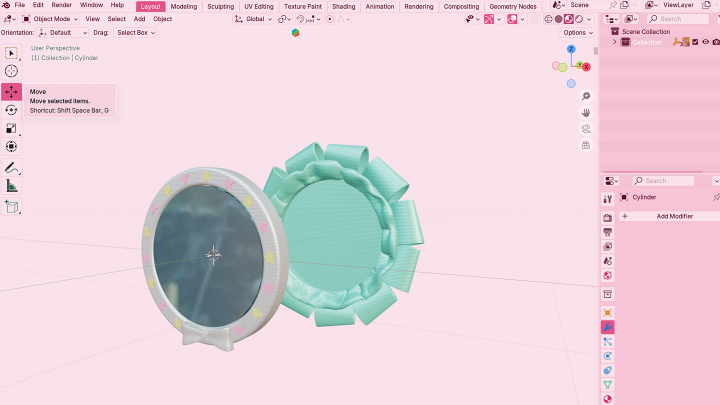Toggle camera view icon in viewport
This screenshot has width=720, height=405.
point(586,129)
